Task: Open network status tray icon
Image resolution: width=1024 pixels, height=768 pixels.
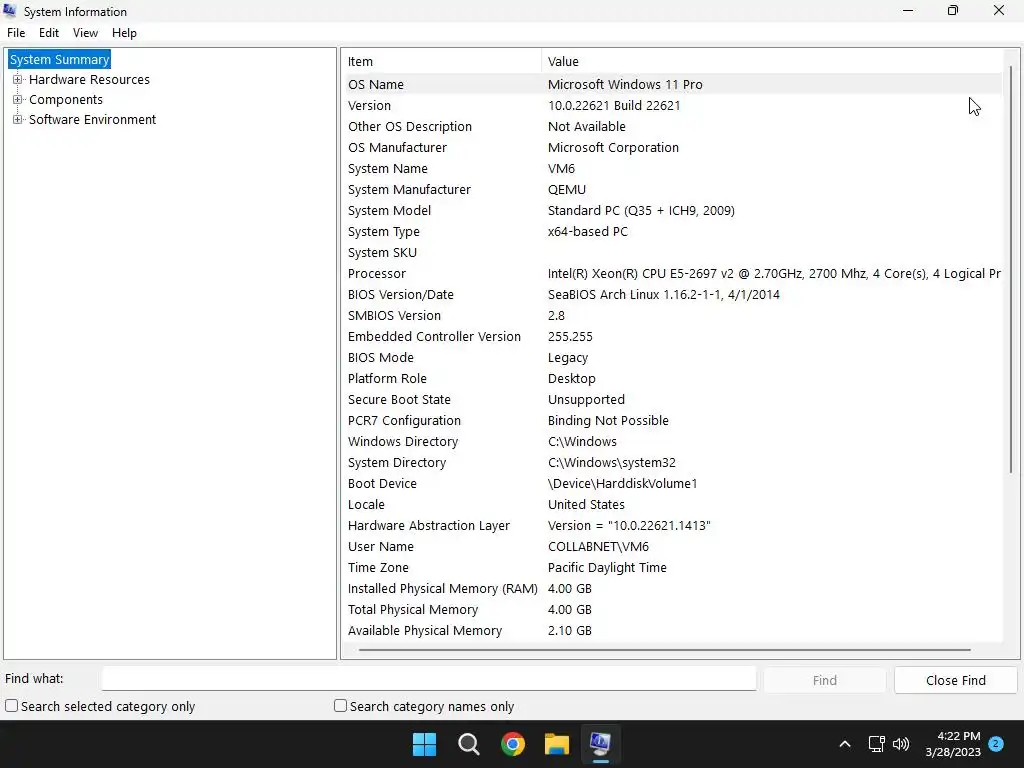Action: click(876, 744)
